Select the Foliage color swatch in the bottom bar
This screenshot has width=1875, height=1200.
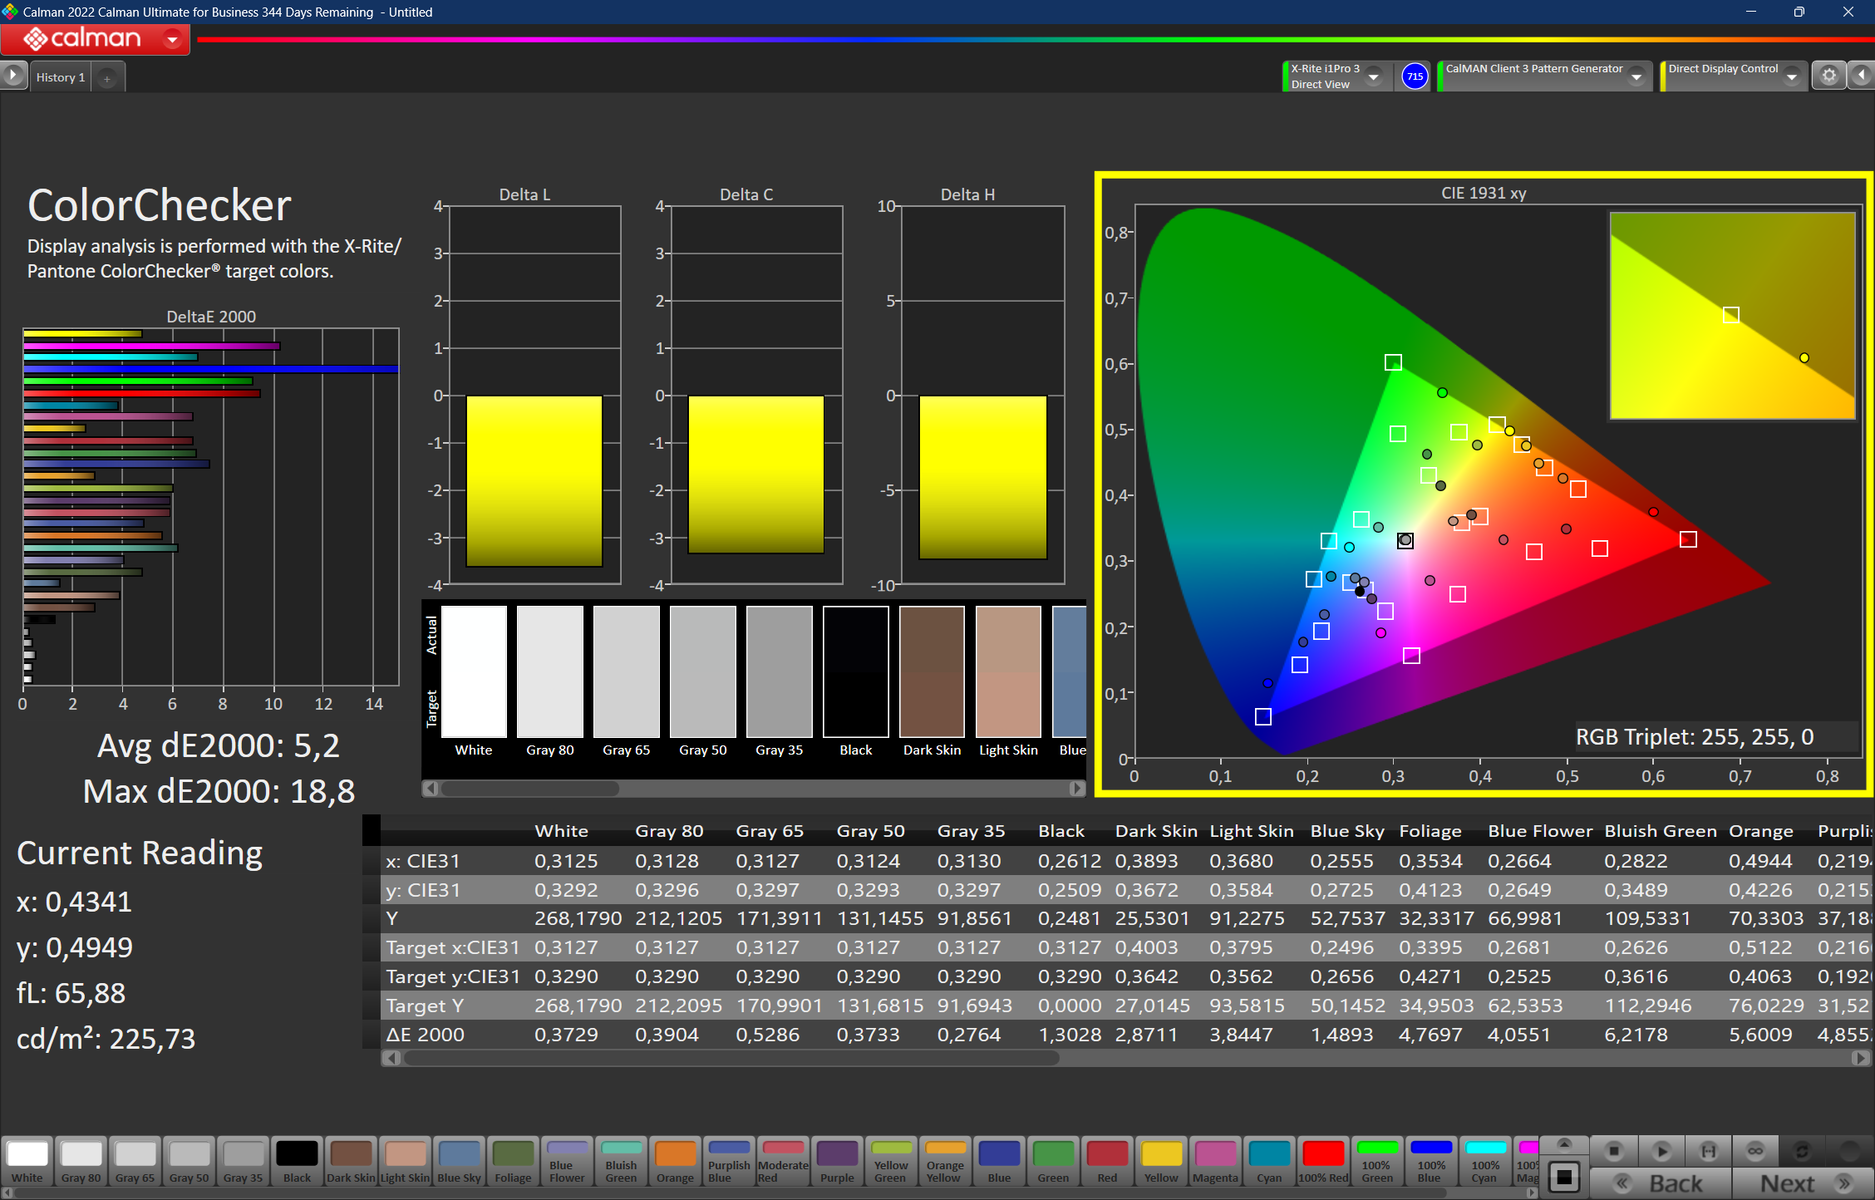click(x=513, y=1162)
